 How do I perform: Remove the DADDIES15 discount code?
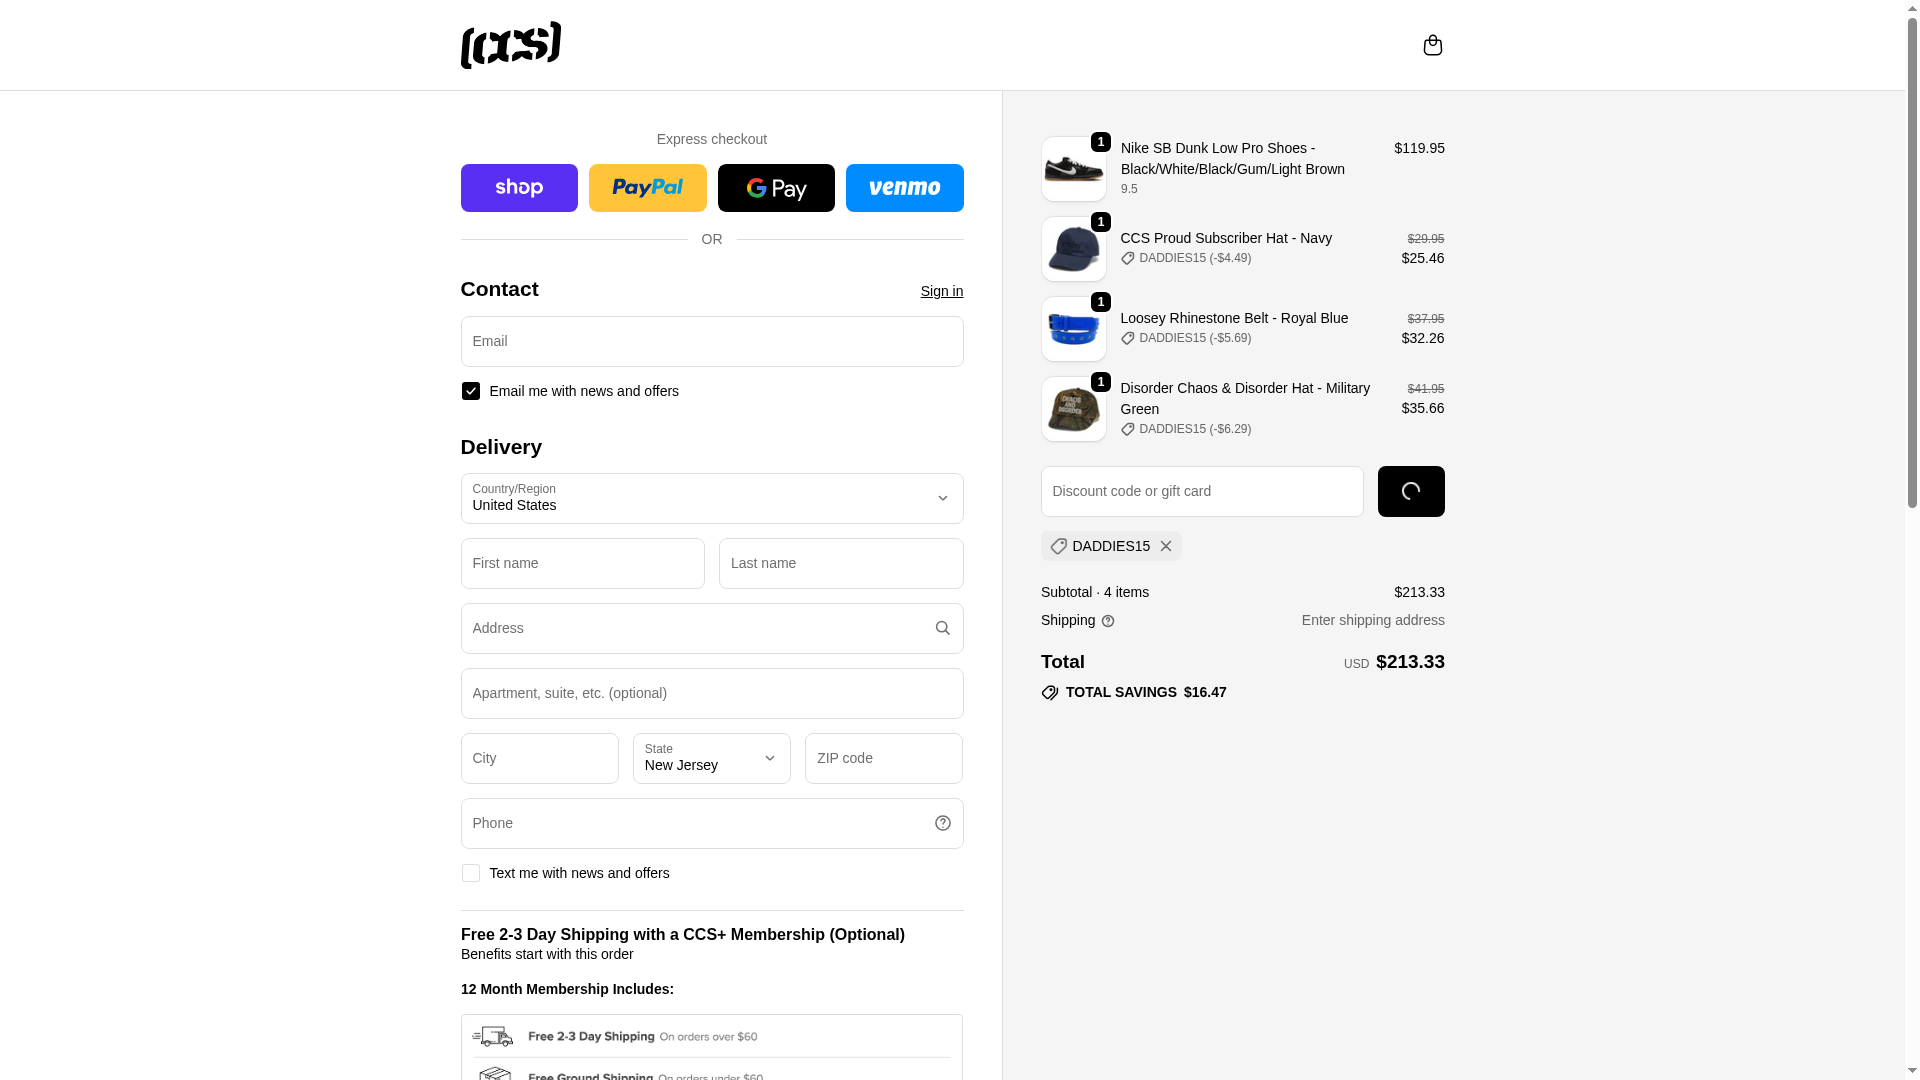[x=1166, y=546]
